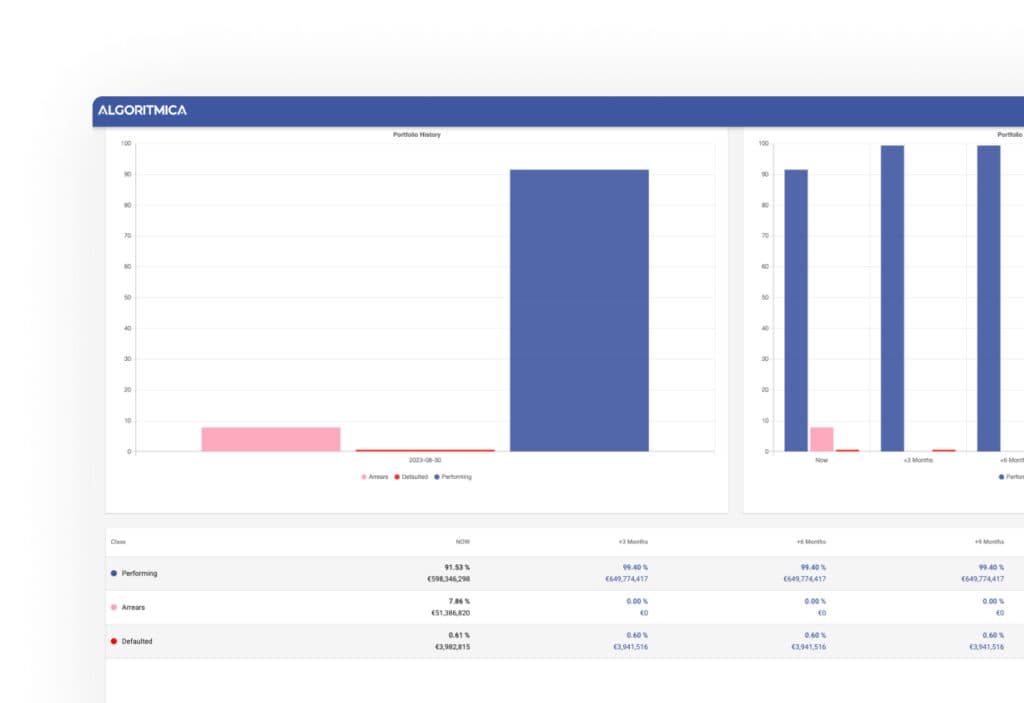Click the €3,941,516 amount under +9 Months
Screen dimensions: 1024x703
[x=986, y=647]
